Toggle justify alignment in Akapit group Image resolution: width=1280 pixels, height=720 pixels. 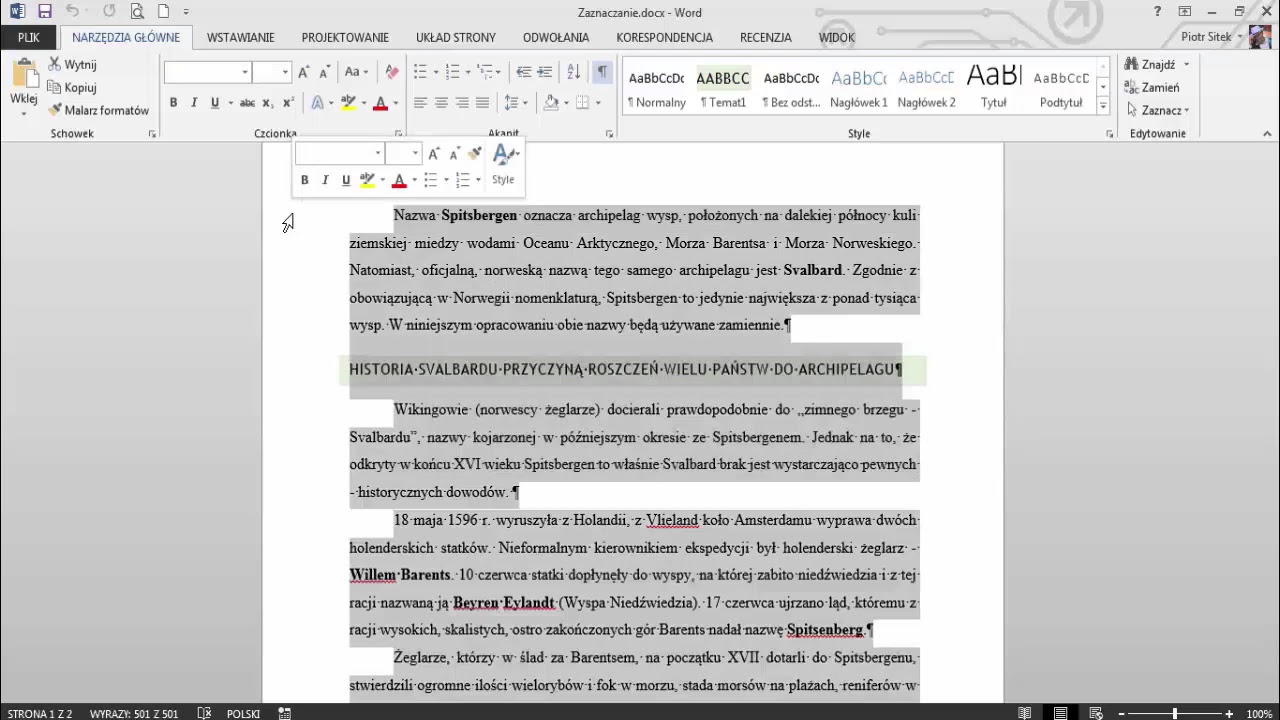coord(483,102)
